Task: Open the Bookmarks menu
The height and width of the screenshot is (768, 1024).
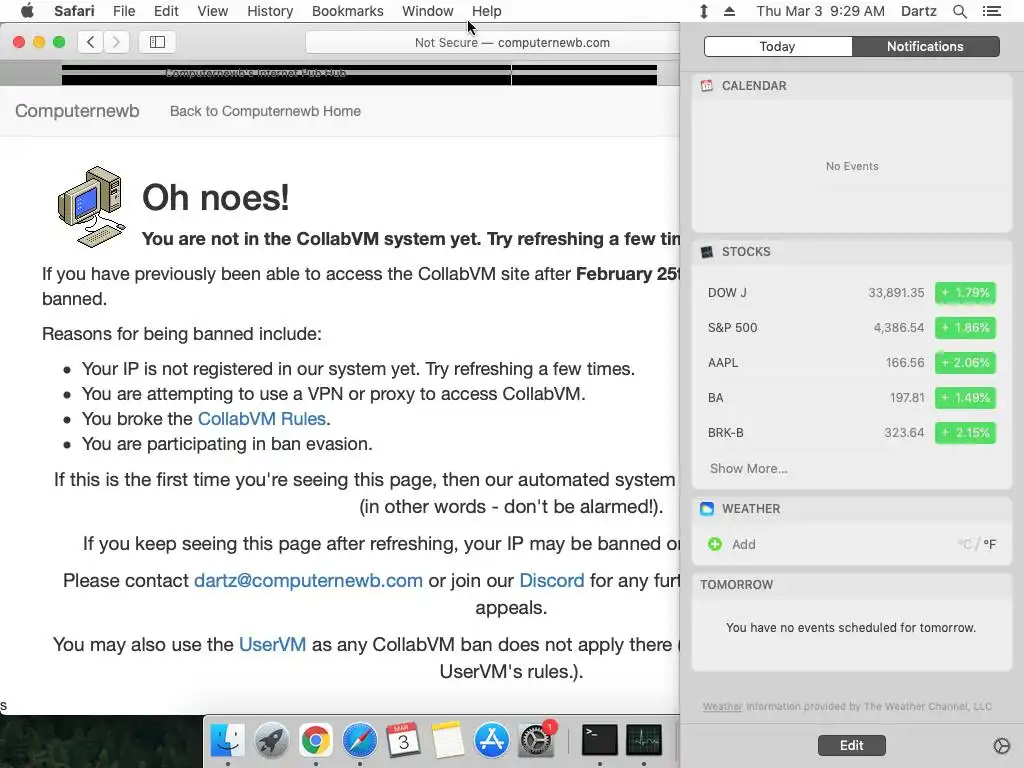Action: coord(347,11)
